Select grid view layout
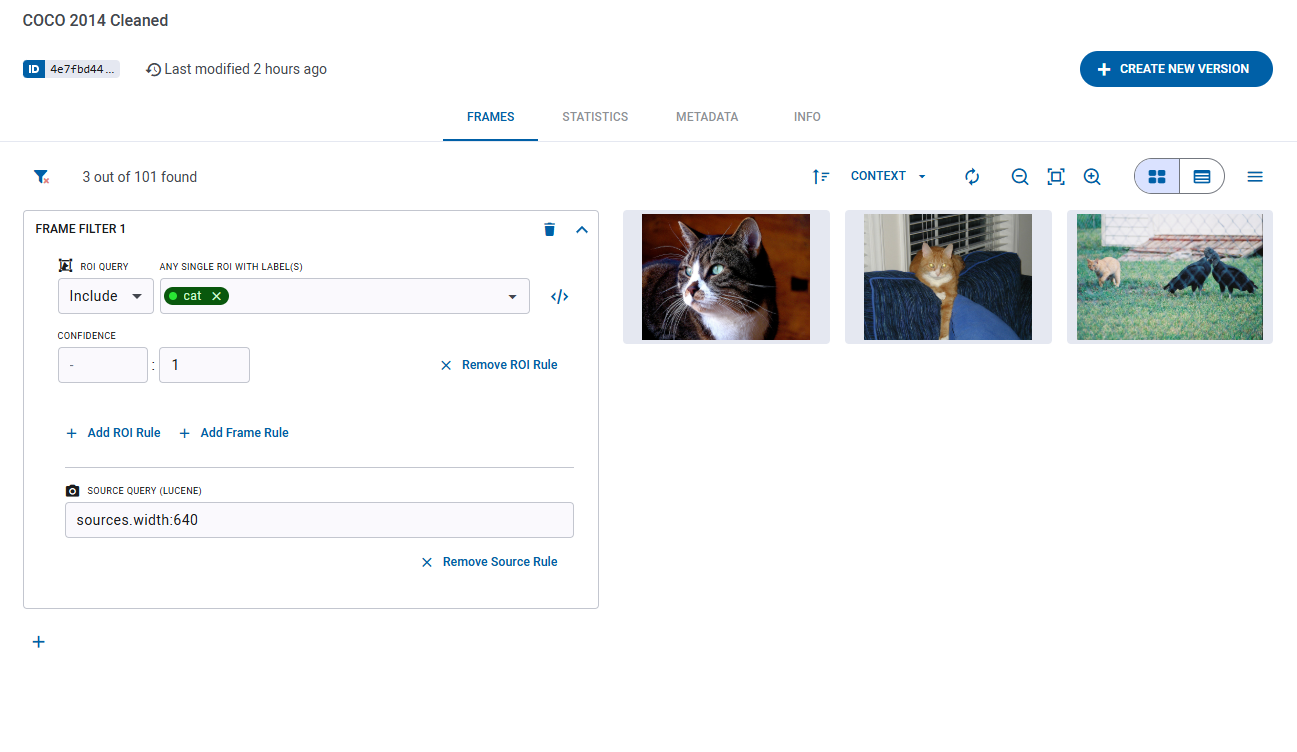Viewport: 1297px width, 752px height. (x=1156, y=175)
